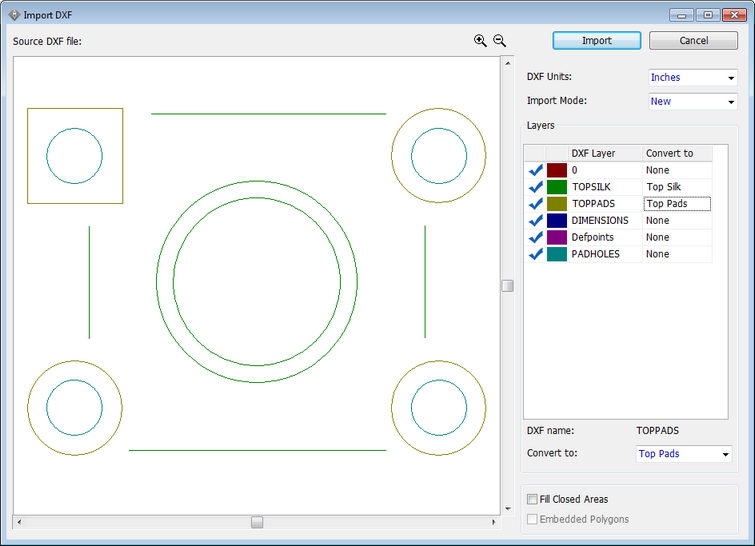The height and width of the screenshot is (546, 755).
Task: Uncheck the Defpoints layer checkmark
Action: [535, 237]
